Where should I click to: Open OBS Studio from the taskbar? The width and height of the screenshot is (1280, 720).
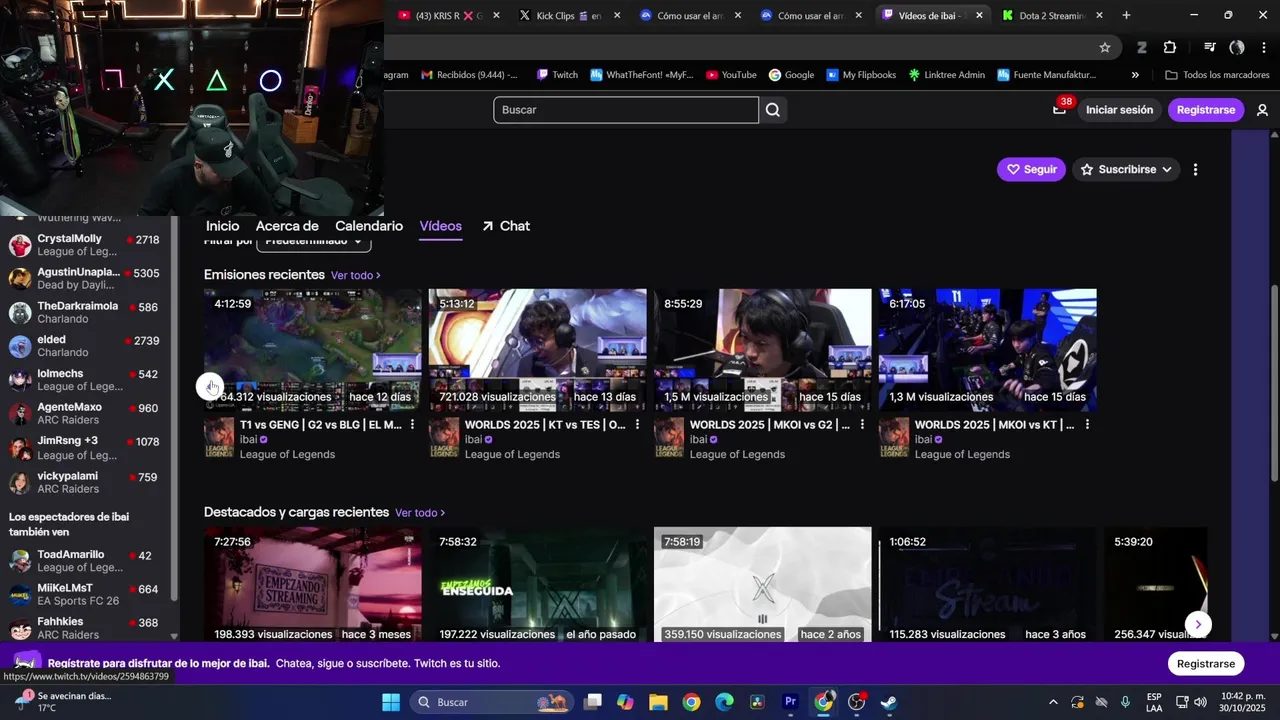point(856,702)
